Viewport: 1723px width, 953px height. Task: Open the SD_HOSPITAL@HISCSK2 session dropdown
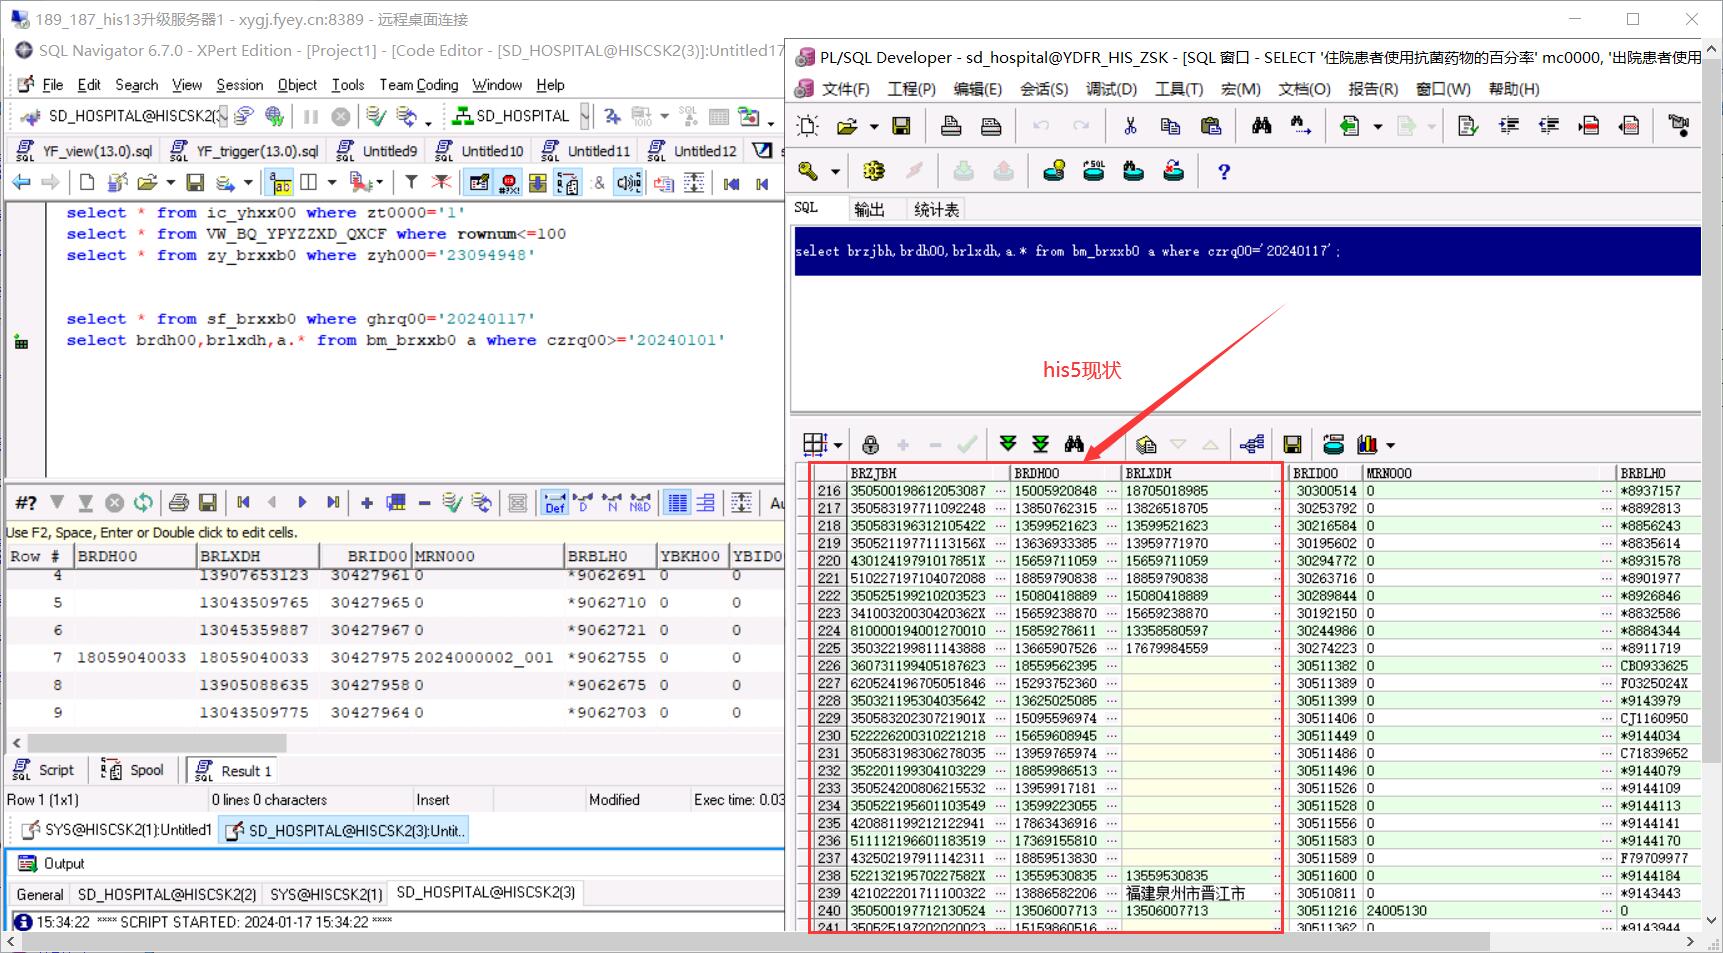point(221,116)
